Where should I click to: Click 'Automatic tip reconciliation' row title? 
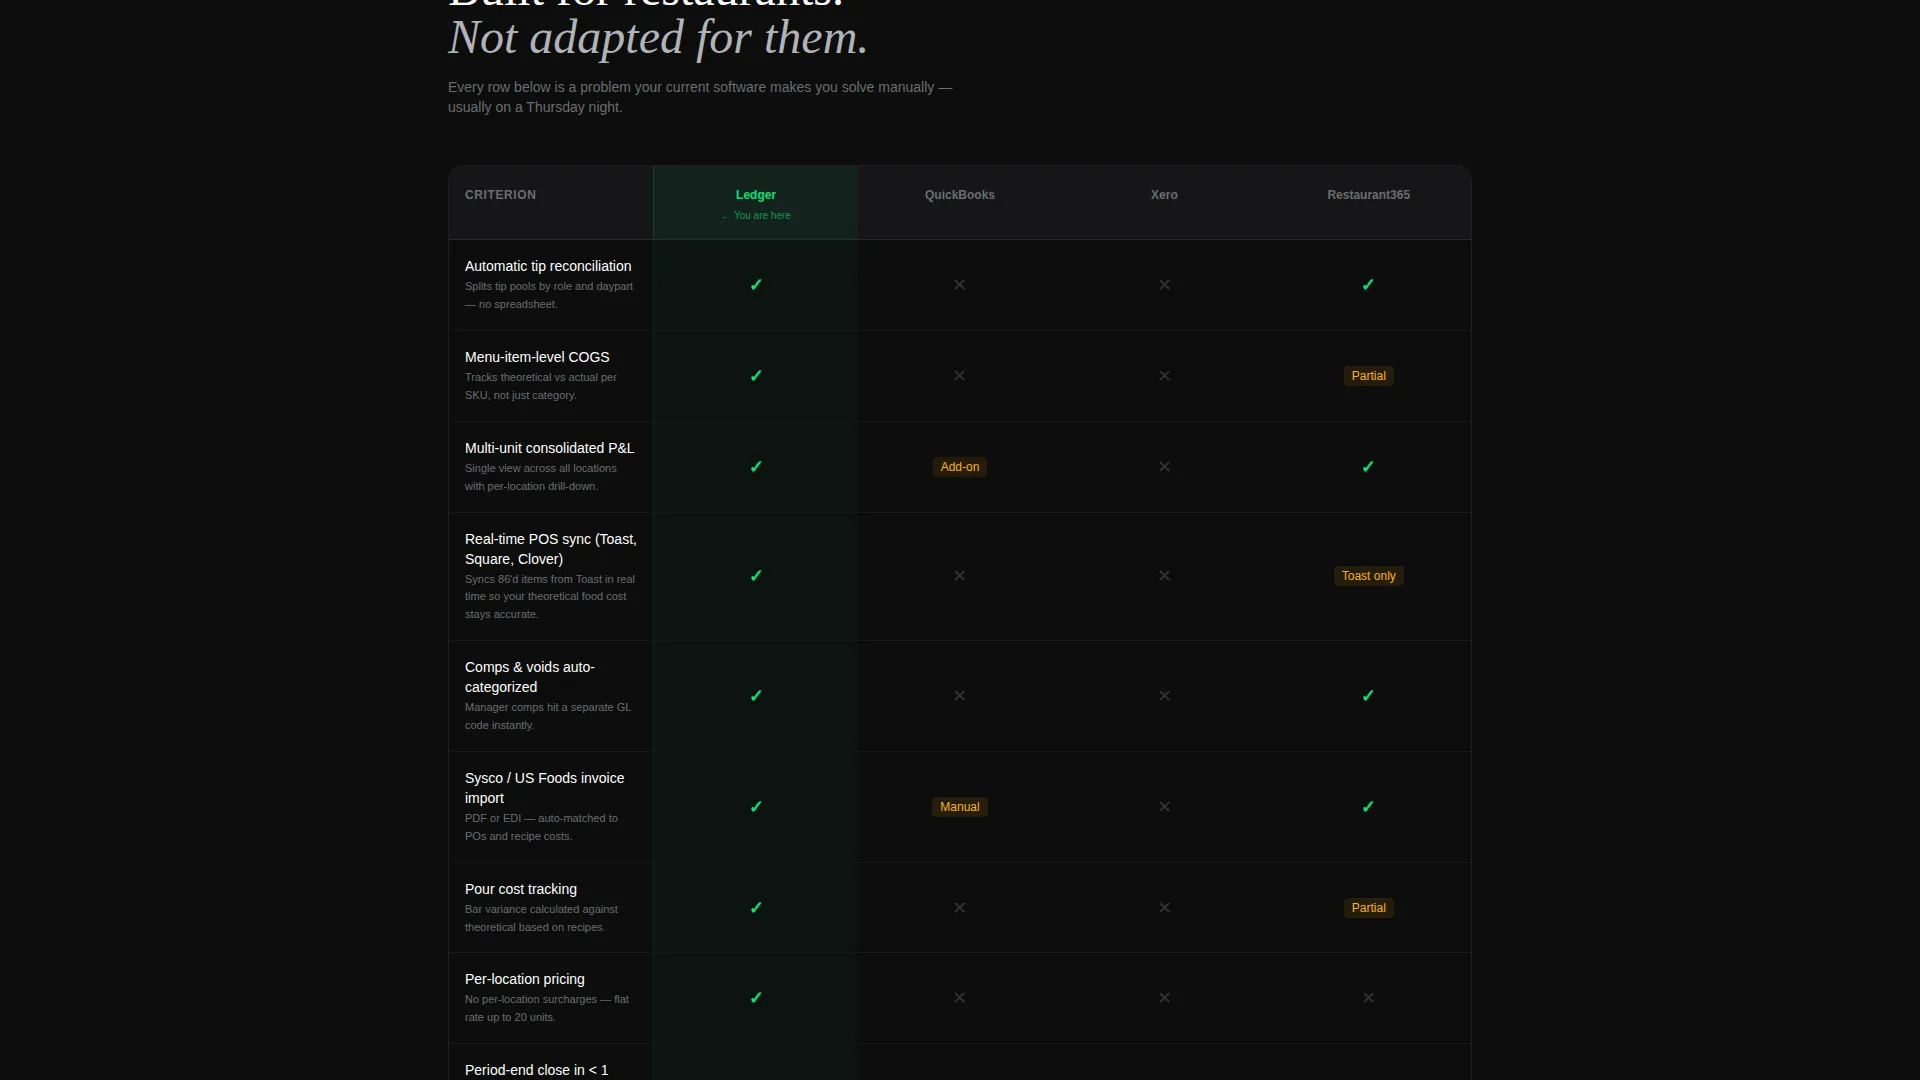548,266
